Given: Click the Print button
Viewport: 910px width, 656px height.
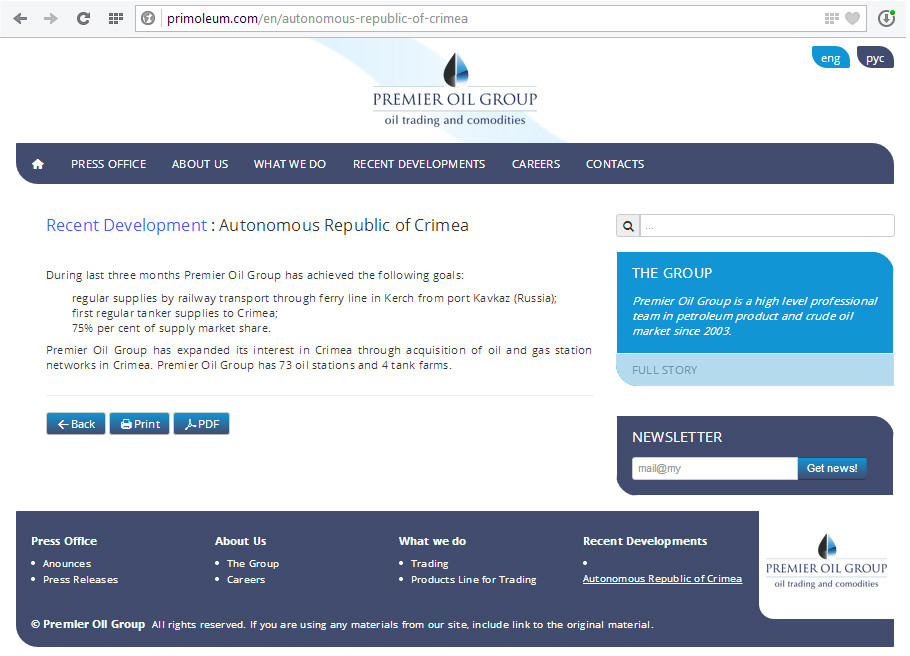Looking at the screenshot, I should (139, 424).
